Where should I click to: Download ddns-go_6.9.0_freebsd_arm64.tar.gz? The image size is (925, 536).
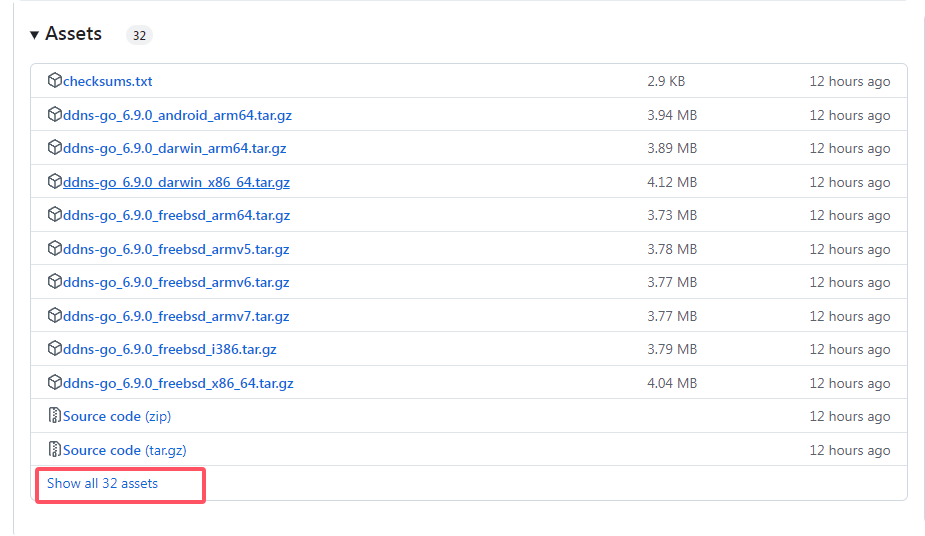[176, 215]
